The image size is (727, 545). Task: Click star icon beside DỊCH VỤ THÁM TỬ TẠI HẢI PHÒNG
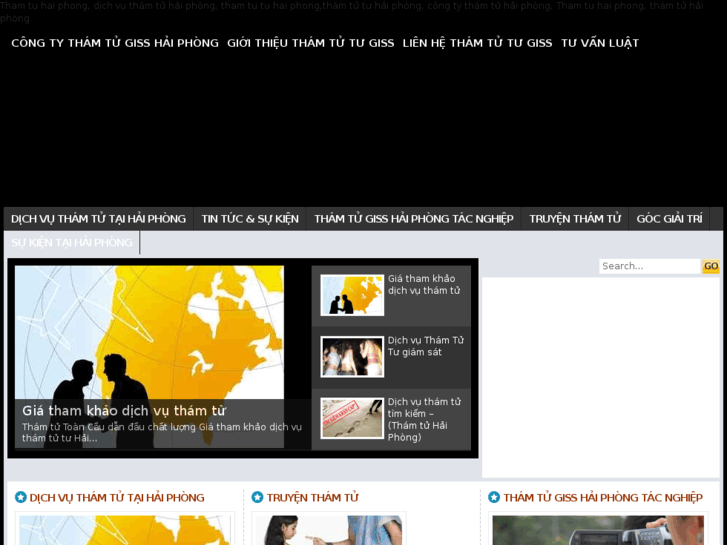(21, 497)
